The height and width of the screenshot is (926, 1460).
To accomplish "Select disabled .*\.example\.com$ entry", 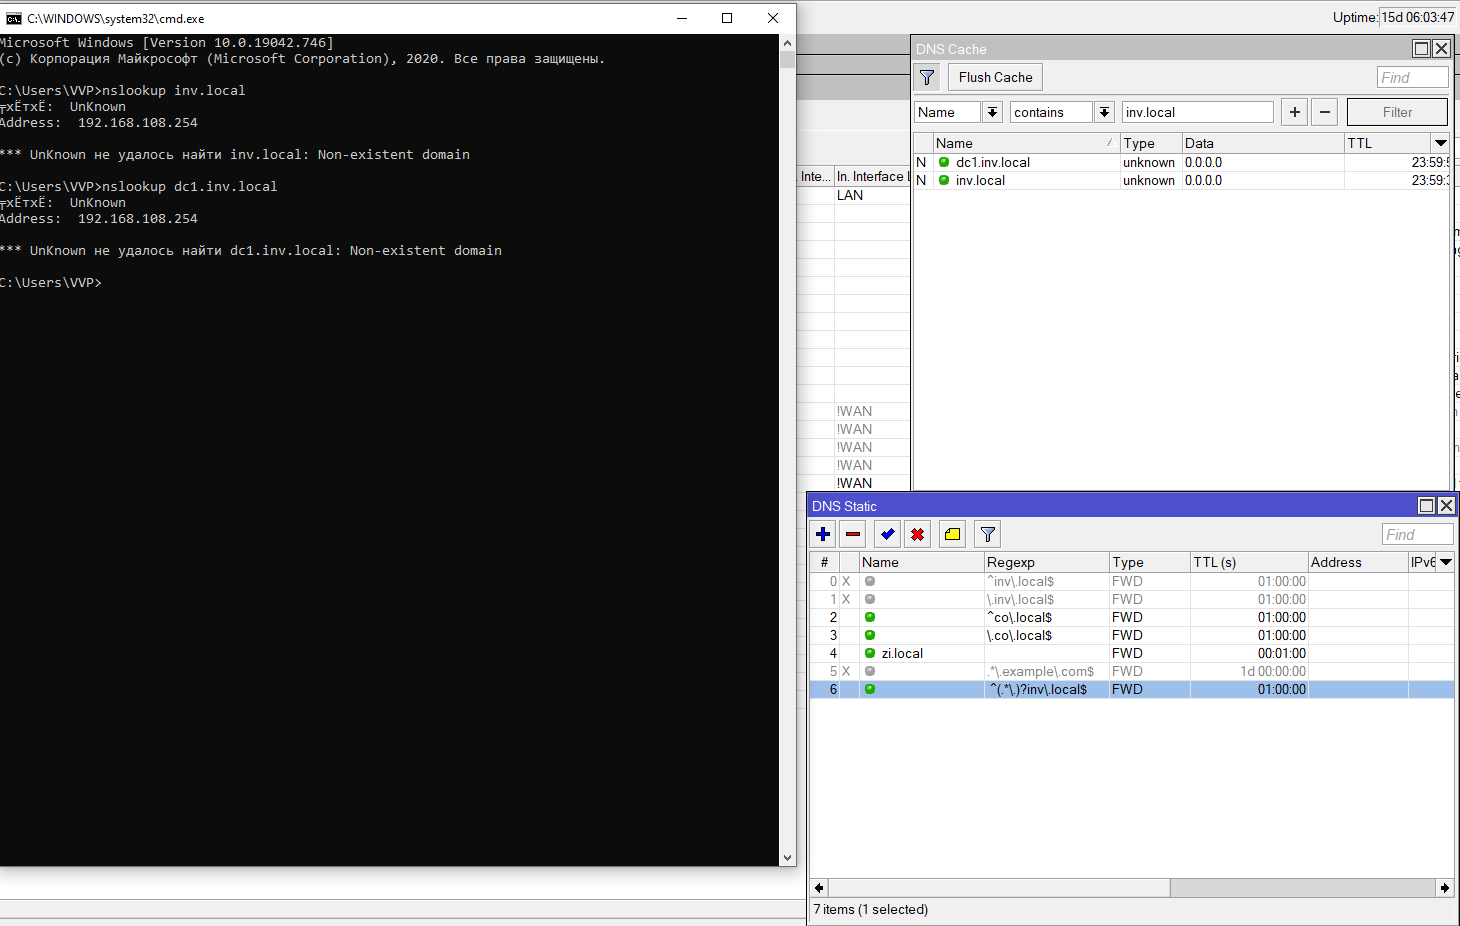I will [1132, 671].
